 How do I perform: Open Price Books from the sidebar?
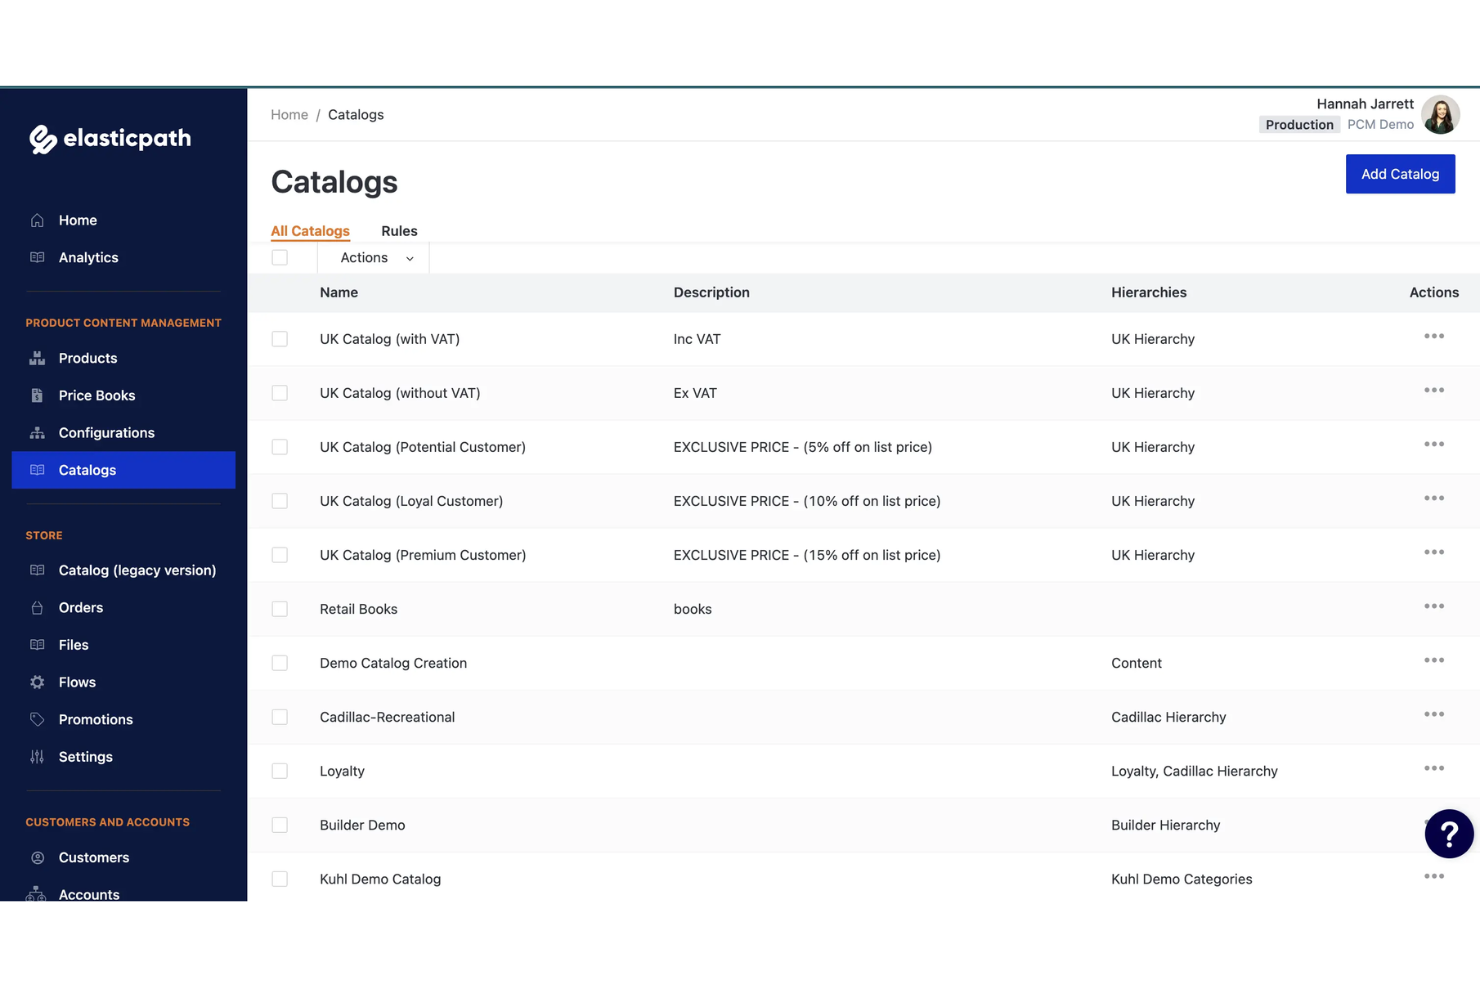pos(96,395)
